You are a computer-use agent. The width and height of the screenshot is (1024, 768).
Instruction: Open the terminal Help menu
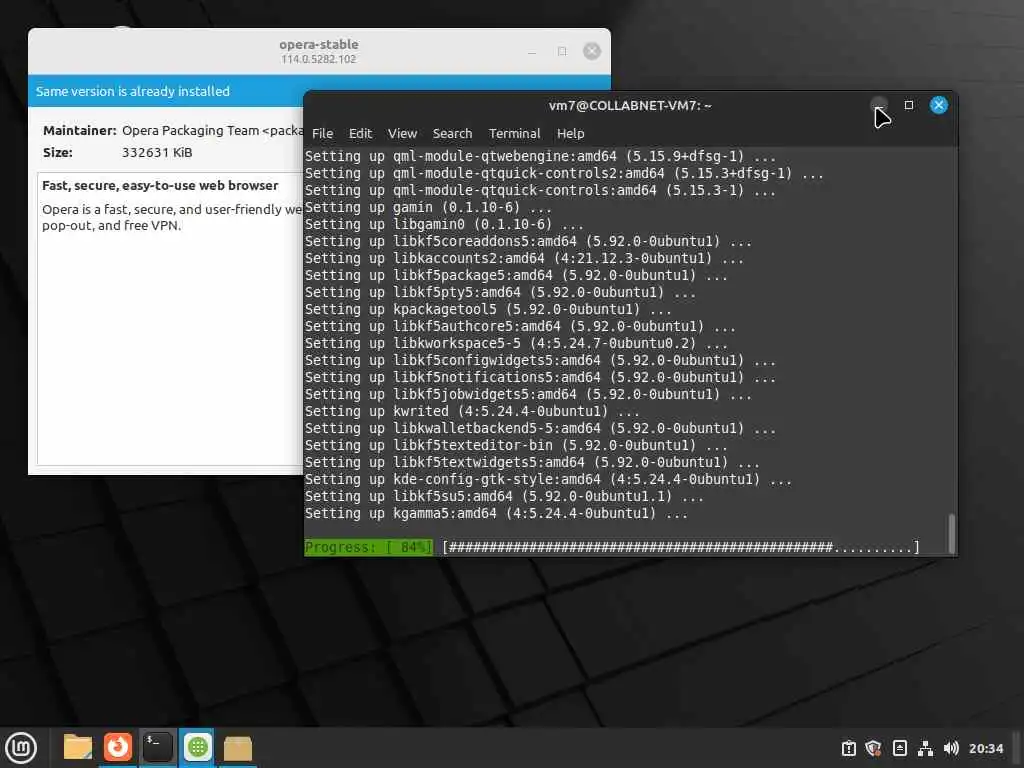571,133
